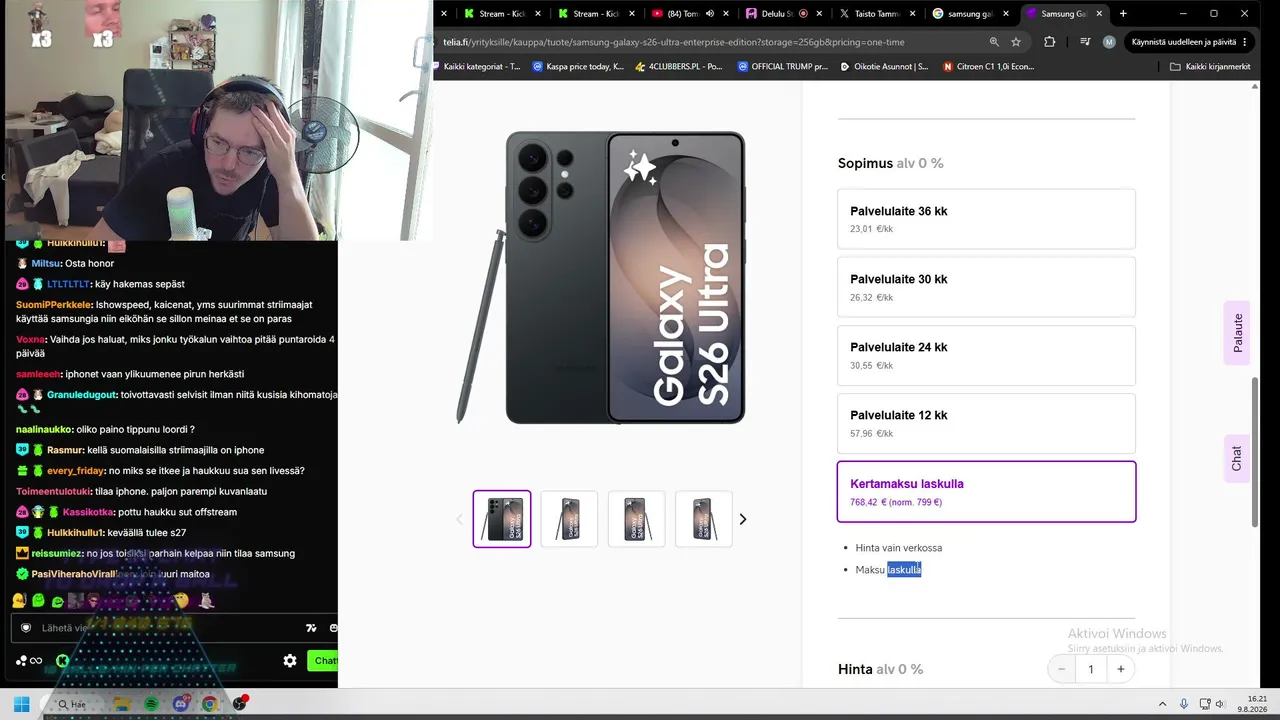Screen dimensions: 1280x720
Task: Close the Samsung Galaxy Telia tab
Action: pos(1101,14)
